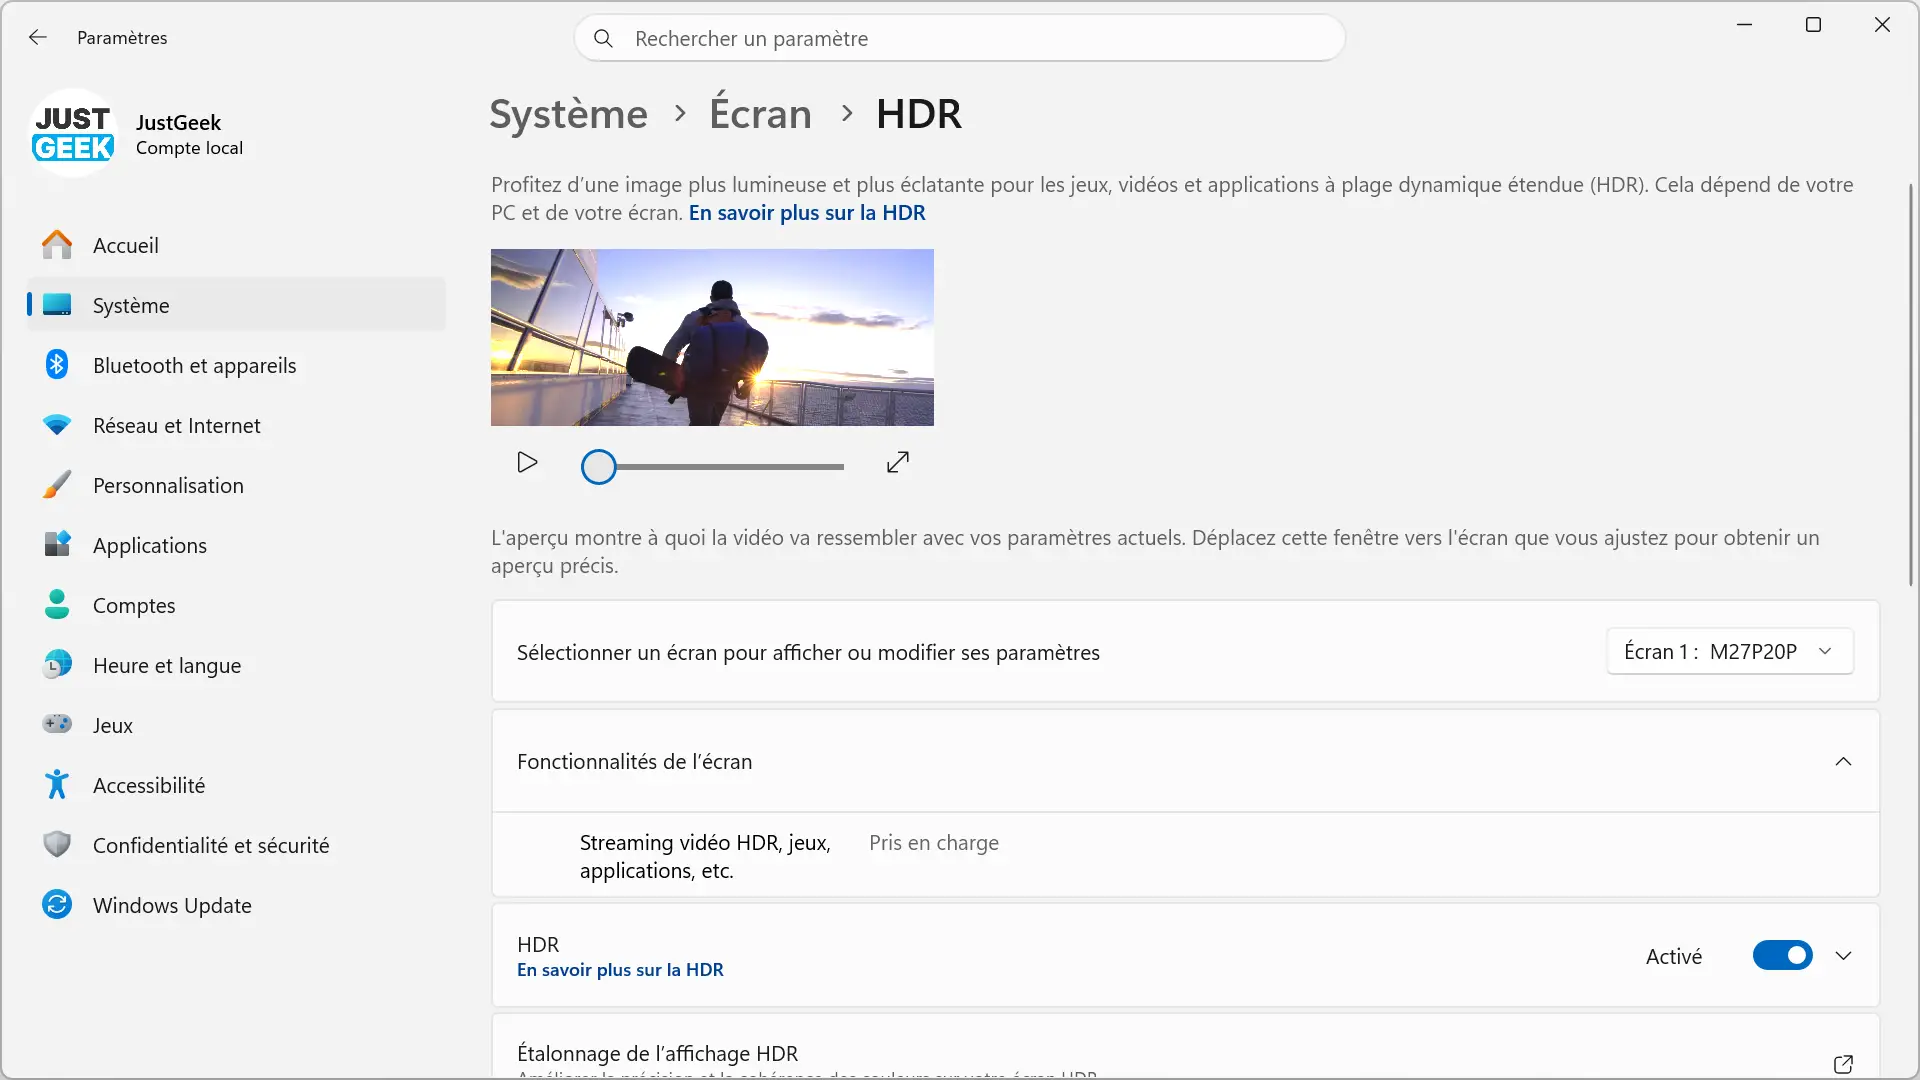1920x1080 pixels.
Task: Open Personnalisation settings
Action: pos(236,485)
